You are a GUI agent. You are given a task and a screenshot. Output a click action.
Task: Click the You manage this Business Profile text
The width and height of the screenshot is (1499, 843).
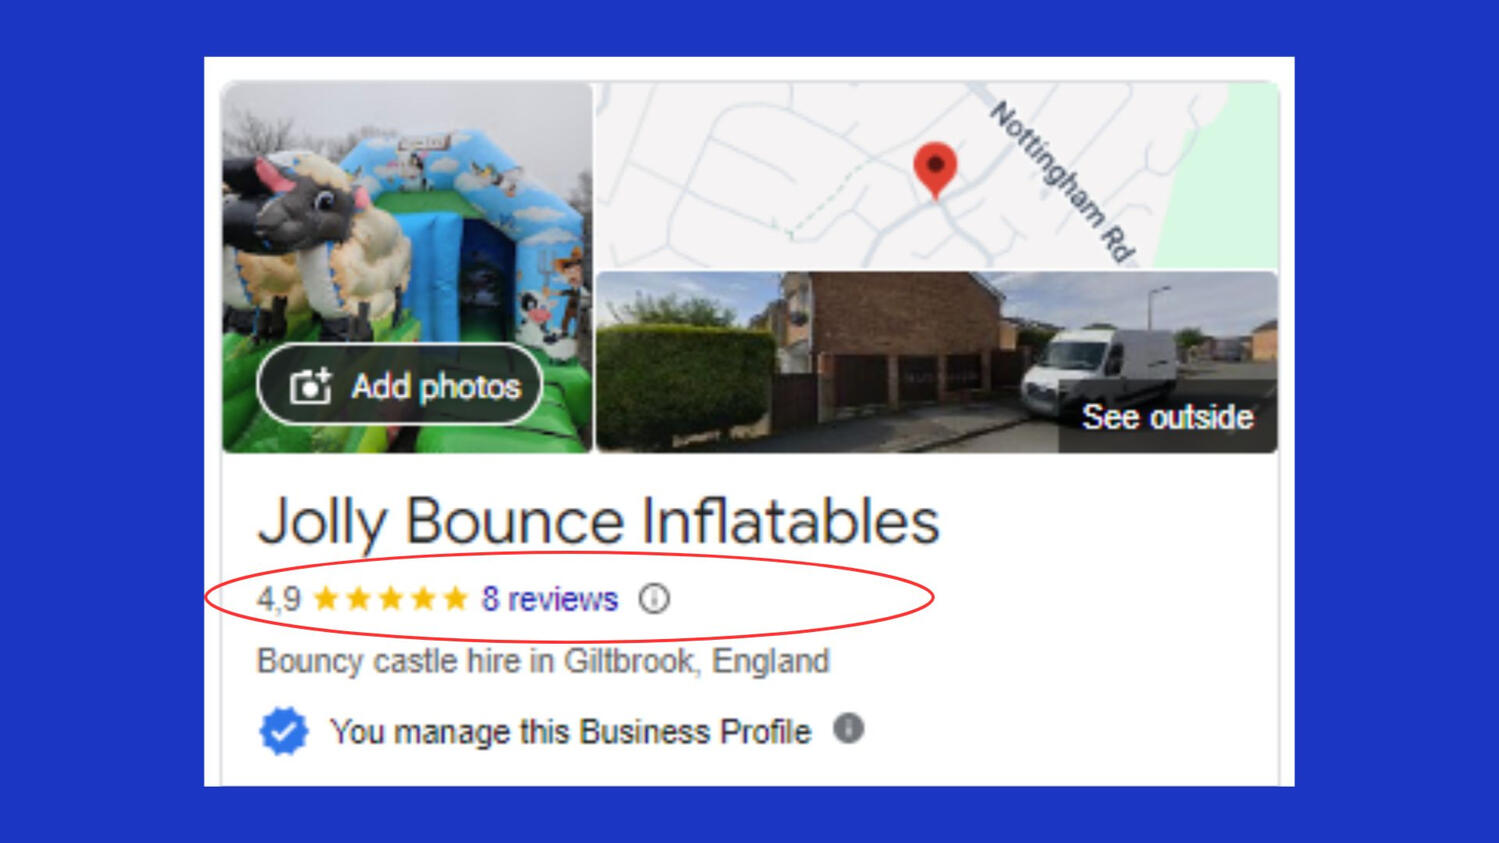[x=570, y=732]
